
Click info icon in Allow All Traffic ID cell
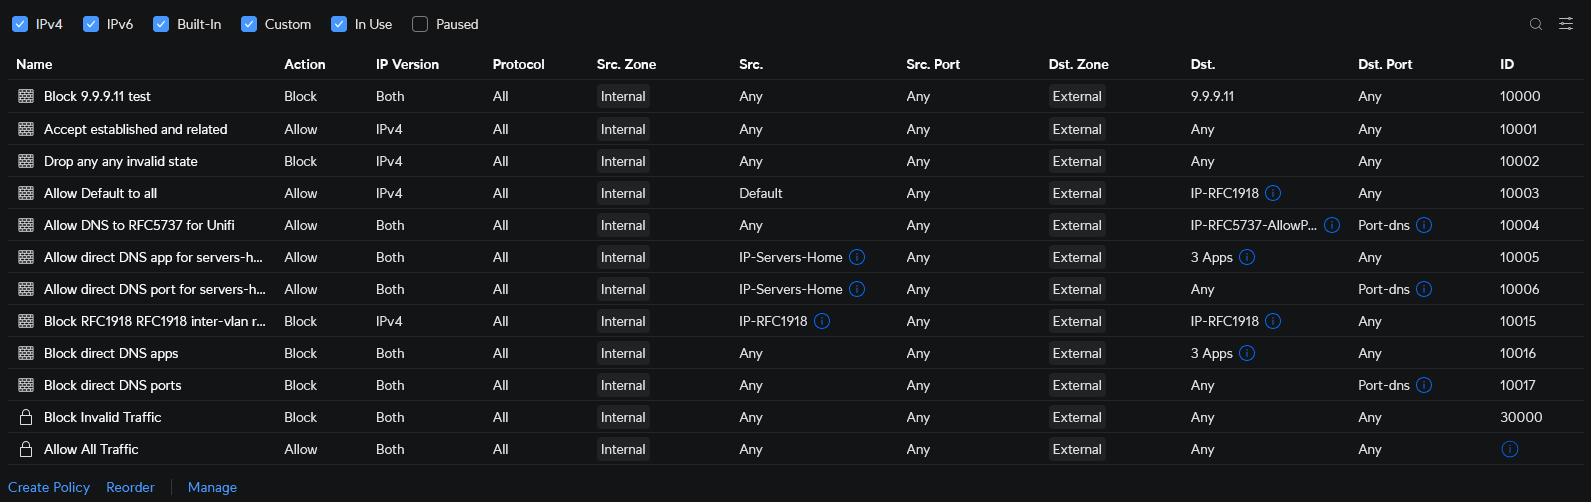pyautogui.click(x=1510, y=449)
